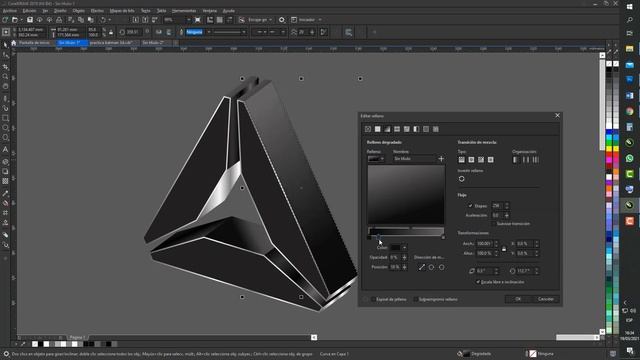Image resolution: width=640 pixels, height=360 pixels.
Task: Select the Rectangle tool
Action: coord(5,118)
